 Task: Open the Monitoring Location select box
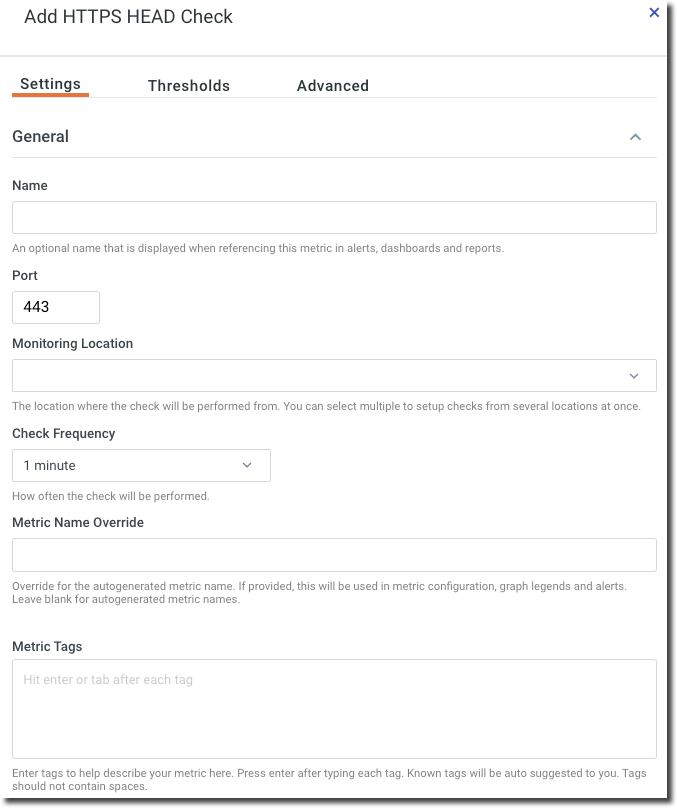(x=320, y=376)
